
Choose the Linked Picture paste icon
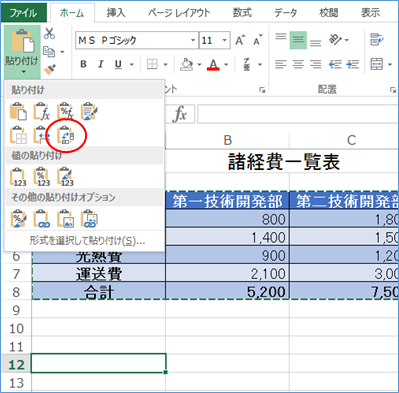(89, 219)
